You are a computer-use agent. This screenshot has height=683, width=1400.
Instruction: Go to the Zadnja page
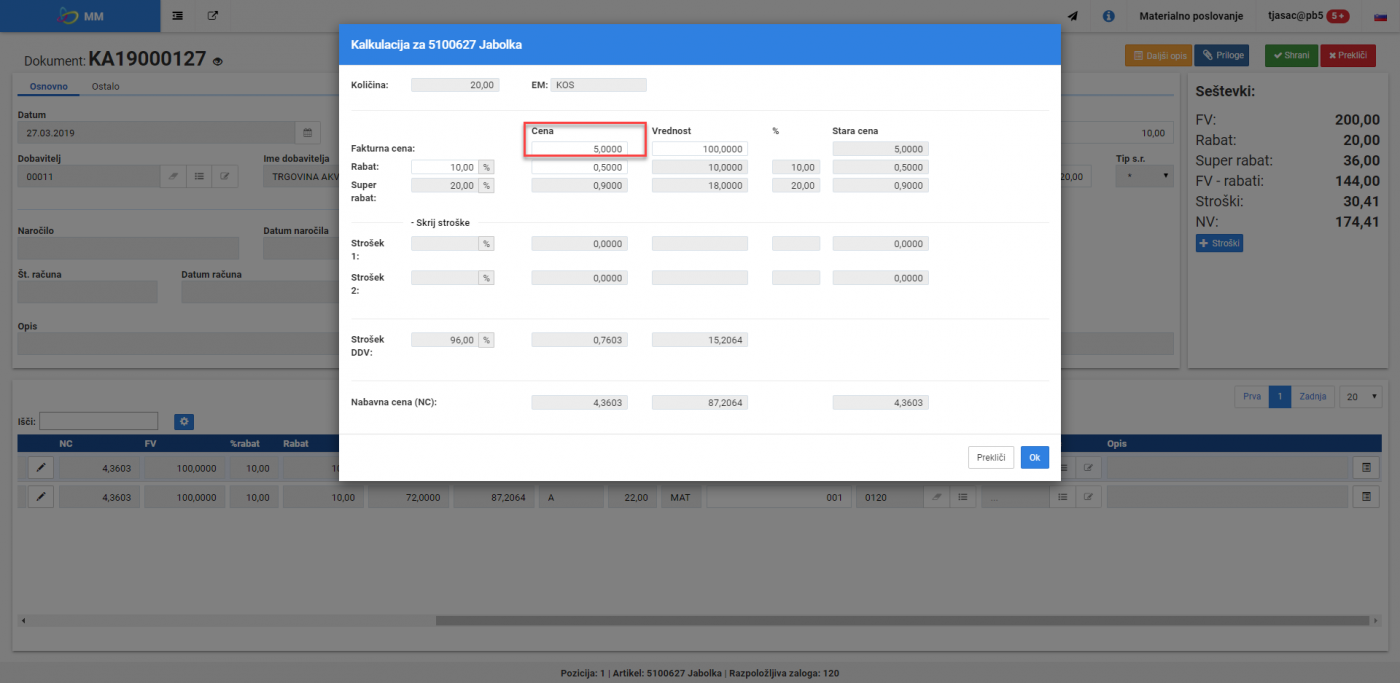click(x=1313, y=396)
